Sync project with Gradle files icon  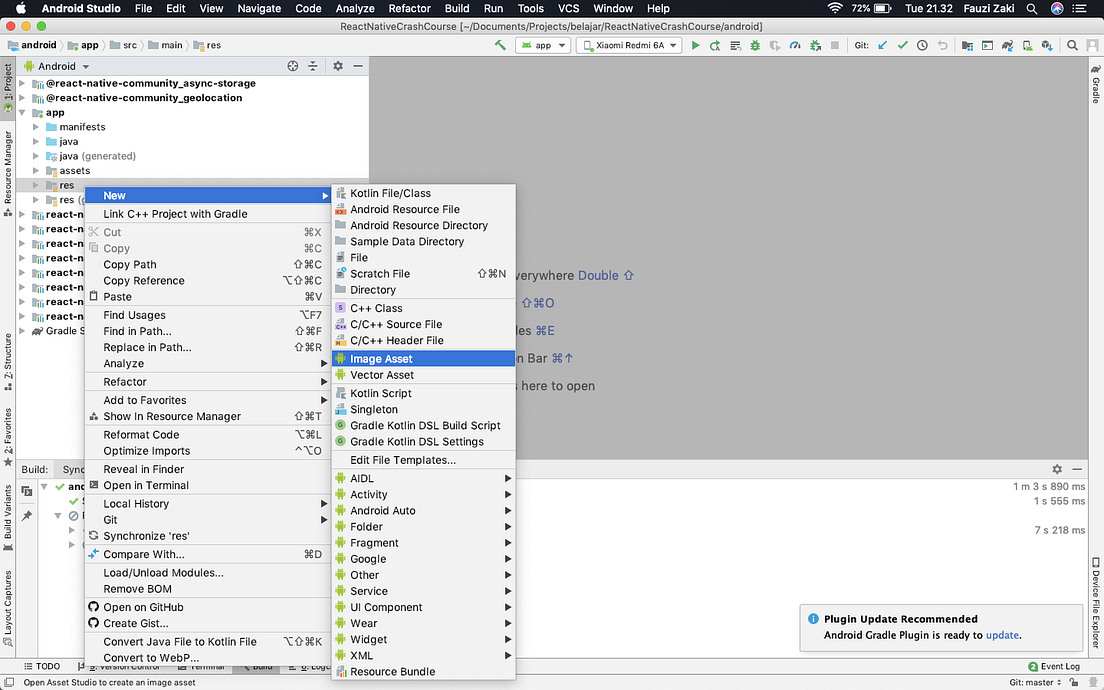coord(1007,45)
